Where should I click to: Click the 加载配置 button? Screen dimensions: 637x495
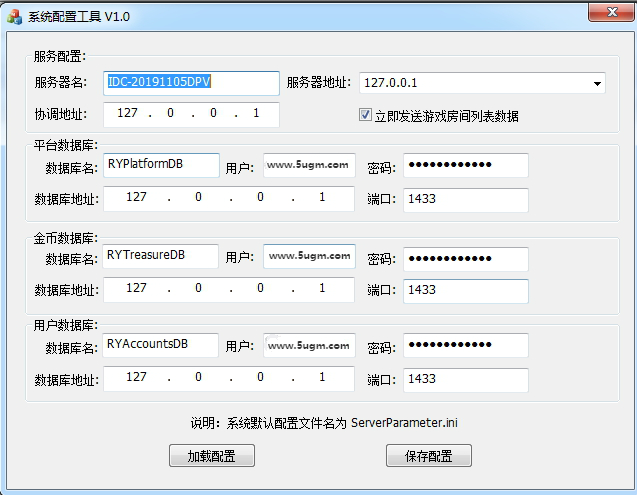[x=212, y=456]
